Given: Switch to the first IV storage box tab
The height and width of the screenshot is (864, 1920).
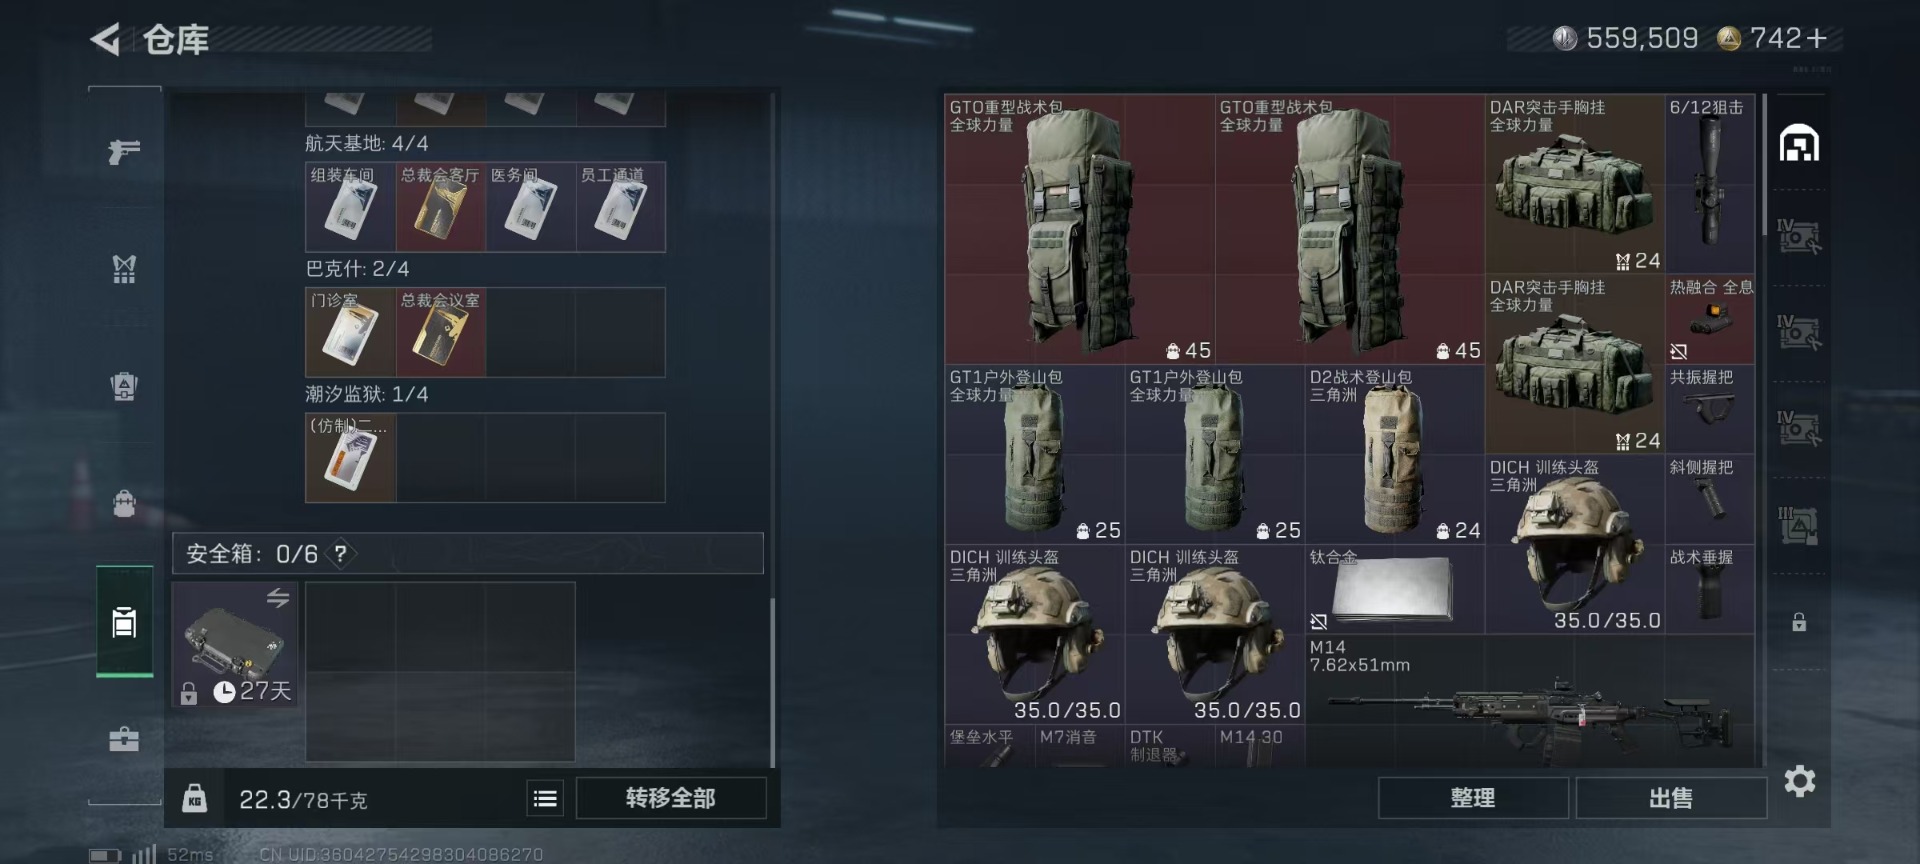Looking at the screenshot, I should (1799, 237).
